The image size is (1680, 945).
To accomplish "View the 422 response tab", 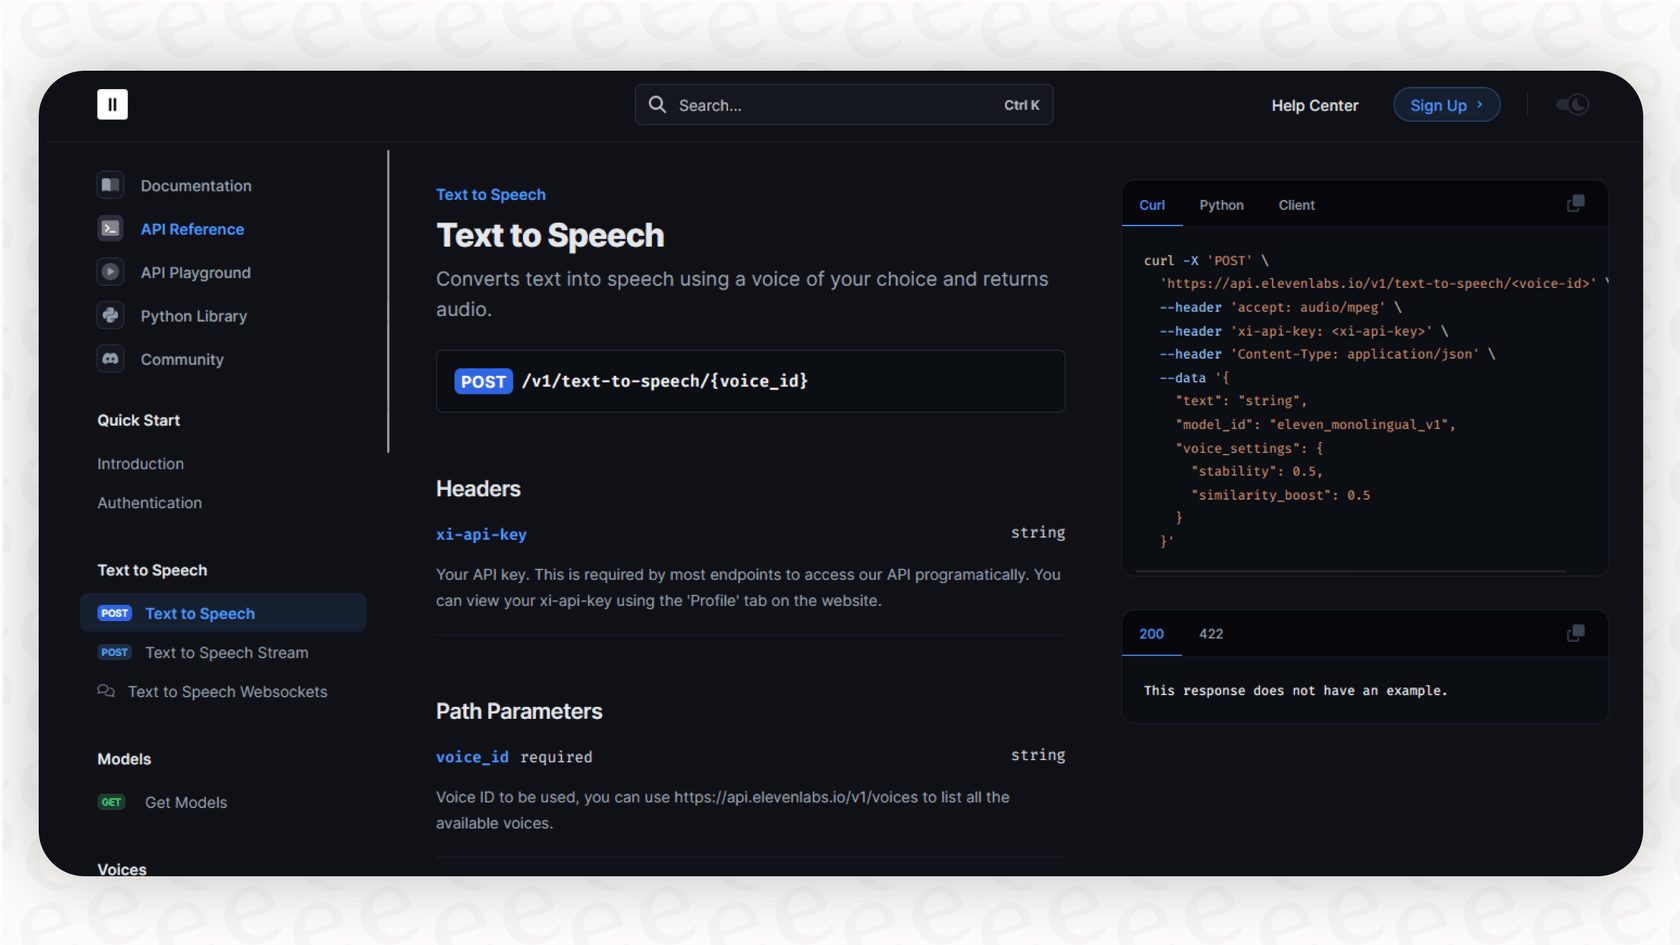I will 1211,633.
